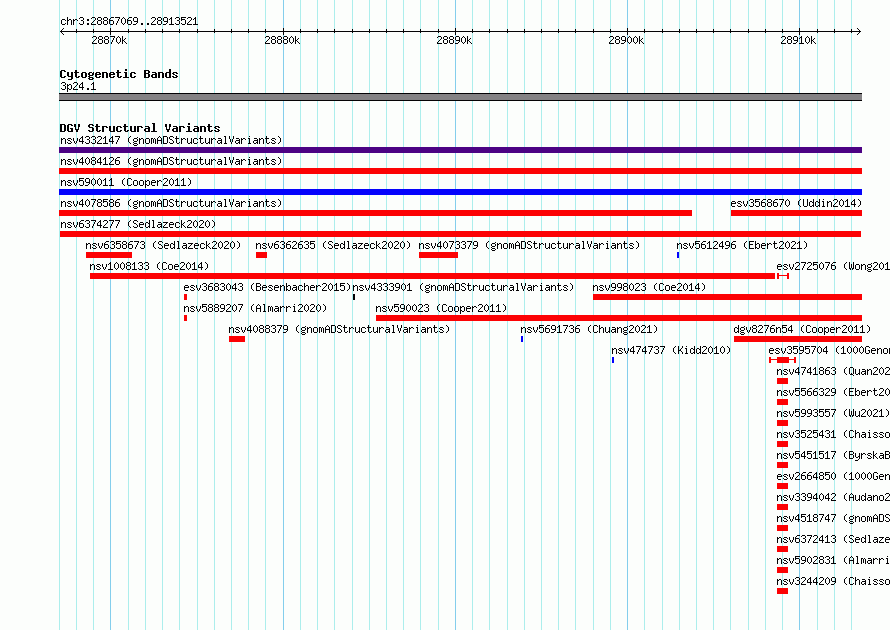Image resolution: width=890 pixels, height=630 pixels.
Task: Click nsv4333901 gnomAD variant label
Action: [463, 287]
